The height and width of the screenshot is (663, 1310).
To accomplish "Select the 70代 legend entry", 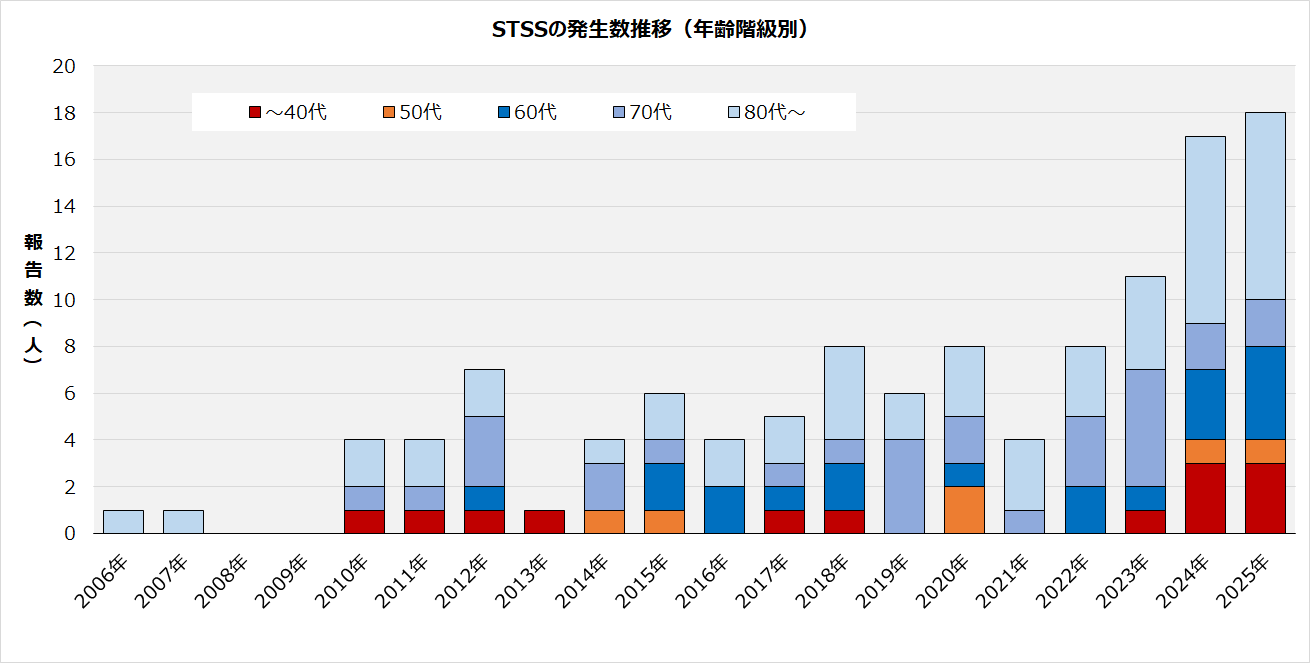I will coord(642,113).
